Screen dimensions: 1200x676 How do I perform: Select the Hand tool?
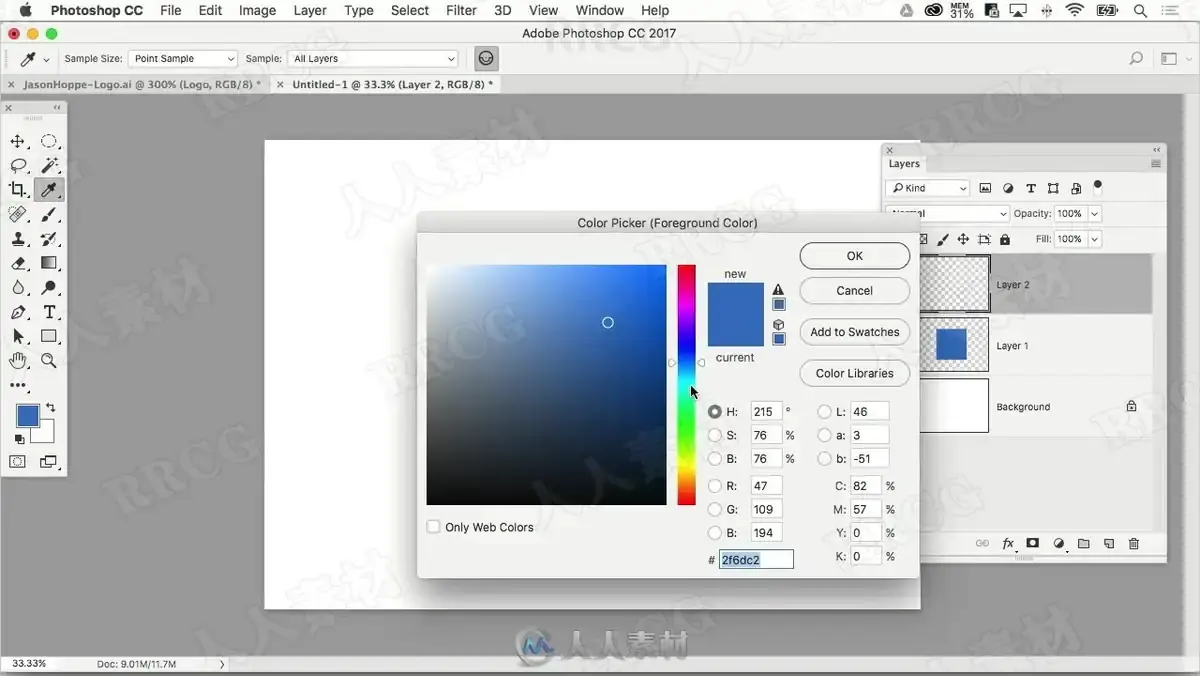click(x=18, y=361)
